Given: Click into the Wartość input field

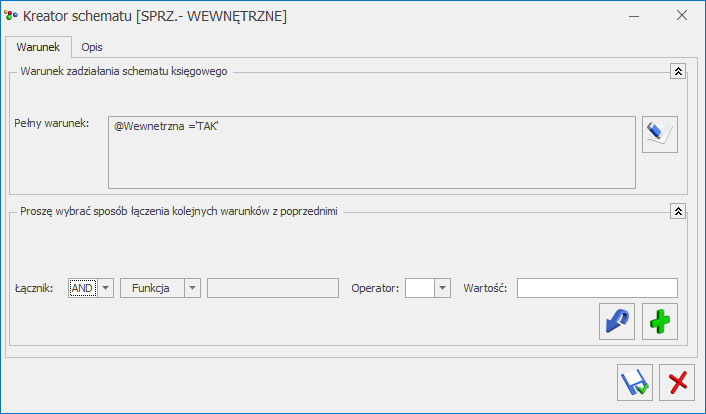Looking at the screenshot, I should click(x=597, y=288).
